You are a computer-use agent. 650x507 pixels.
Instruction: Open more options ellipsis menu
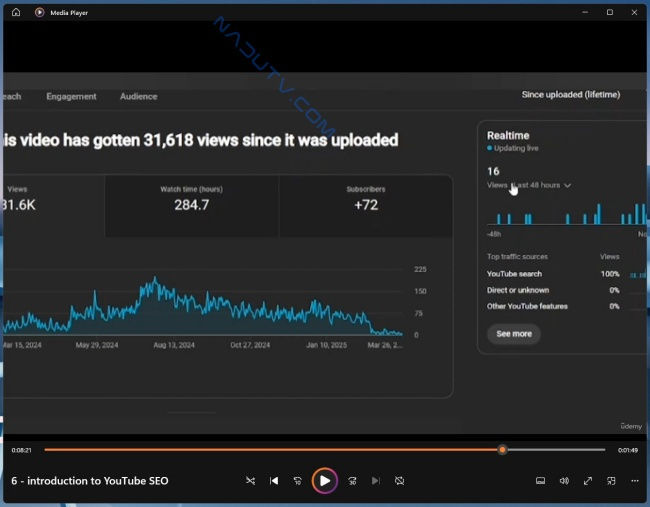[x=635, y=481]
